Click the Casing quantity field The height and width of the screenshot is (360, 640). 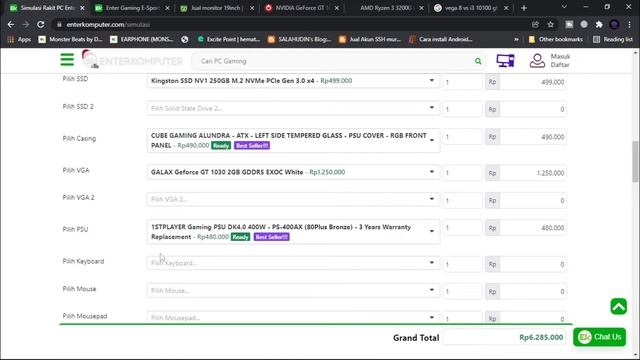pyautogui.click(x=462, y=137)
